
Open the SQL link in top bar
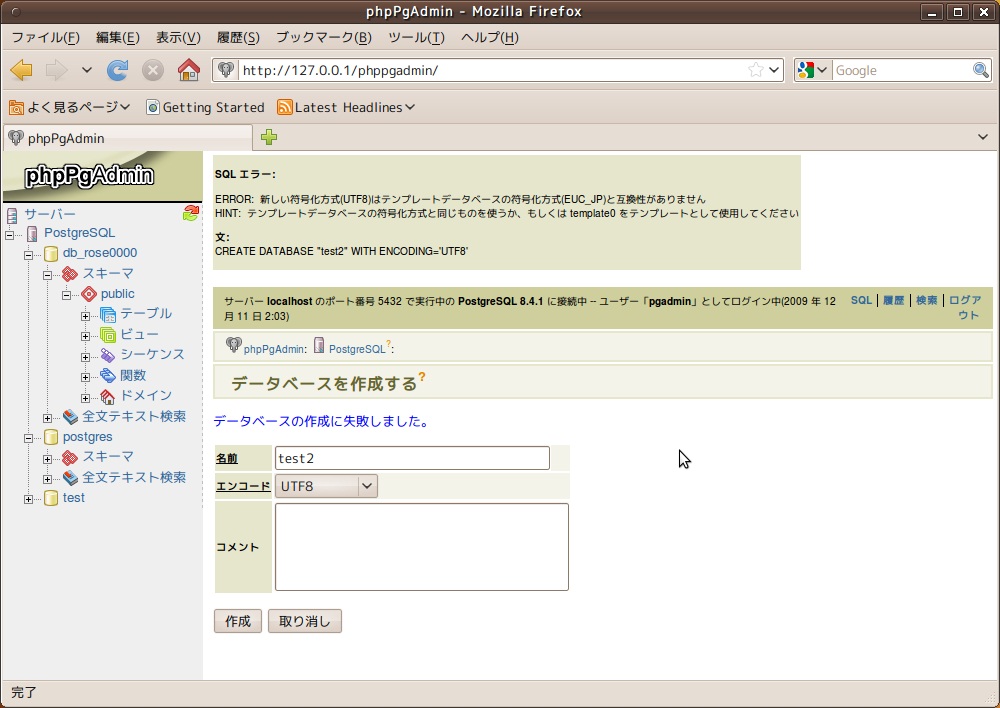[861, 300]
